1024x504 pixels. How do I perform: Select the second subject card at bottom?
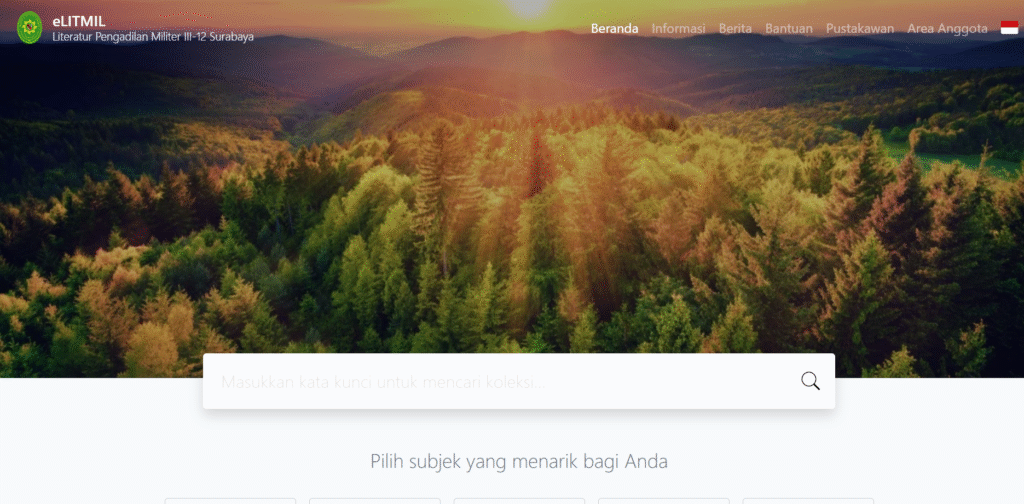(x=375, y=501)
